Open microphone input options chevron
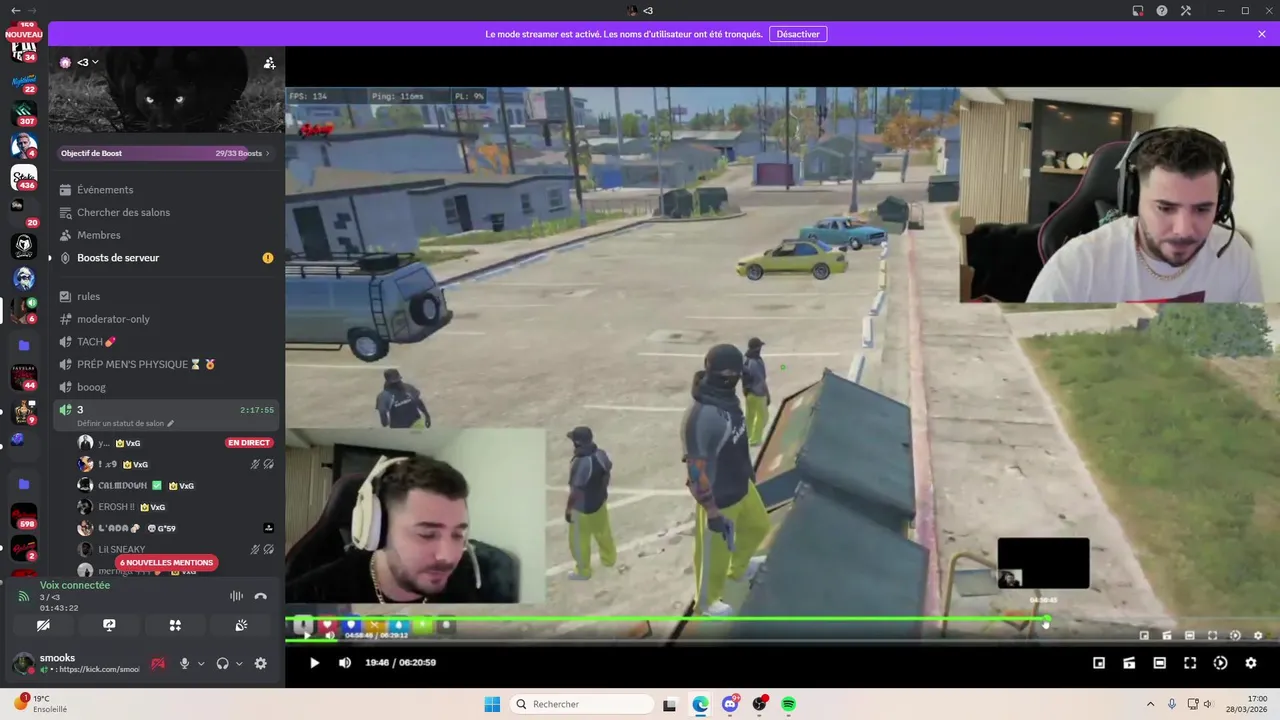Viewport: 1280px width, 720px height. pyautogui.click(x=201, y=663)
